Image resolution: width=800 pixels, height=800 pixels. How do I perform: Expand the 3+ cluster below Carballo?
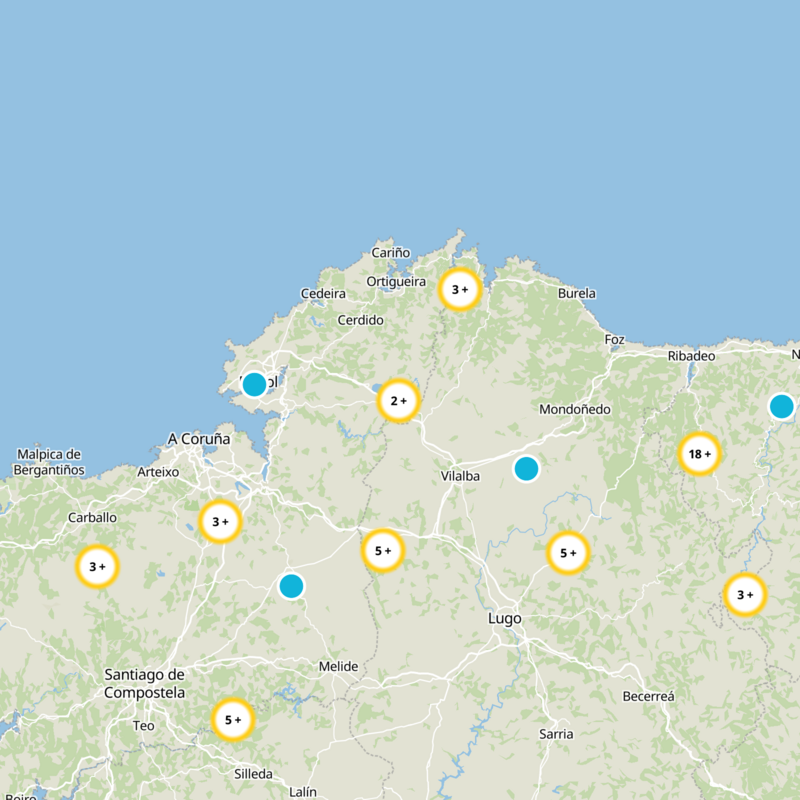point(97,567)
